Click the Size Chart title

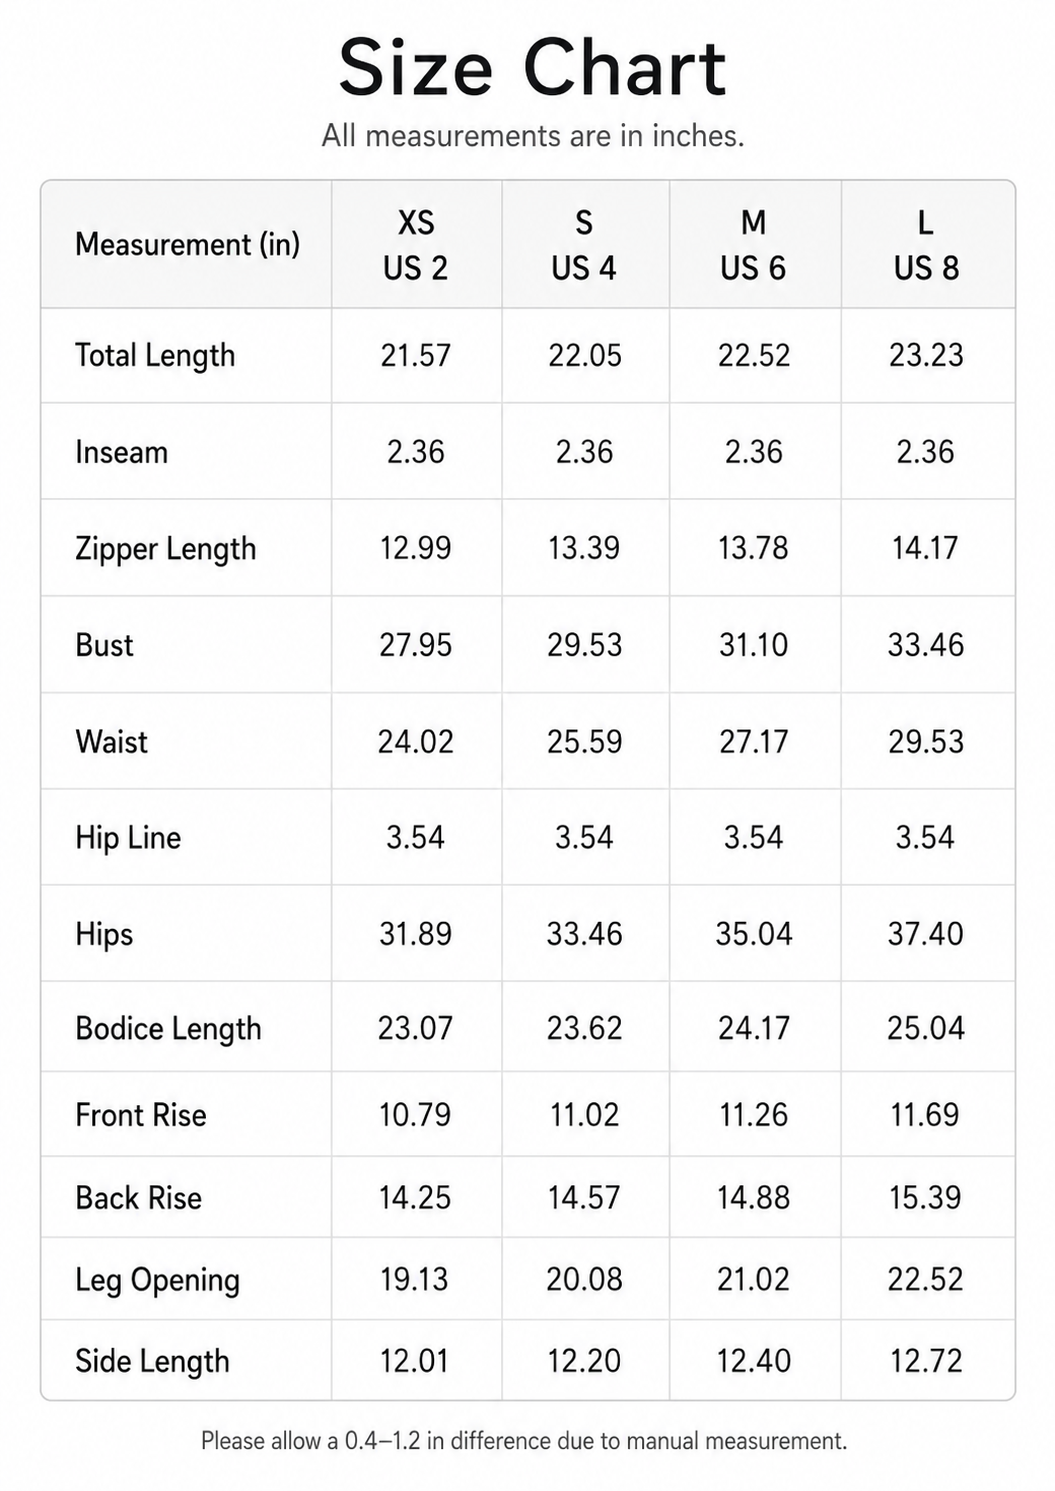pyautogui.click(x=532, y=68)
